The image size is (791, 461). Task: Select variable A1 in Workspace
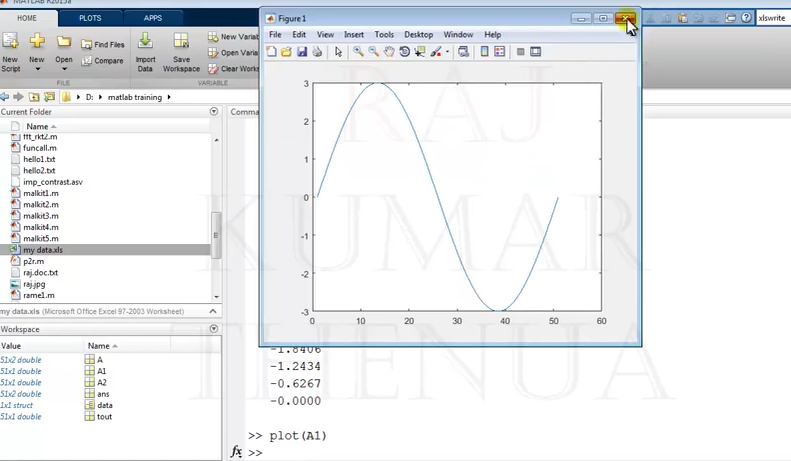coord(101,371)
